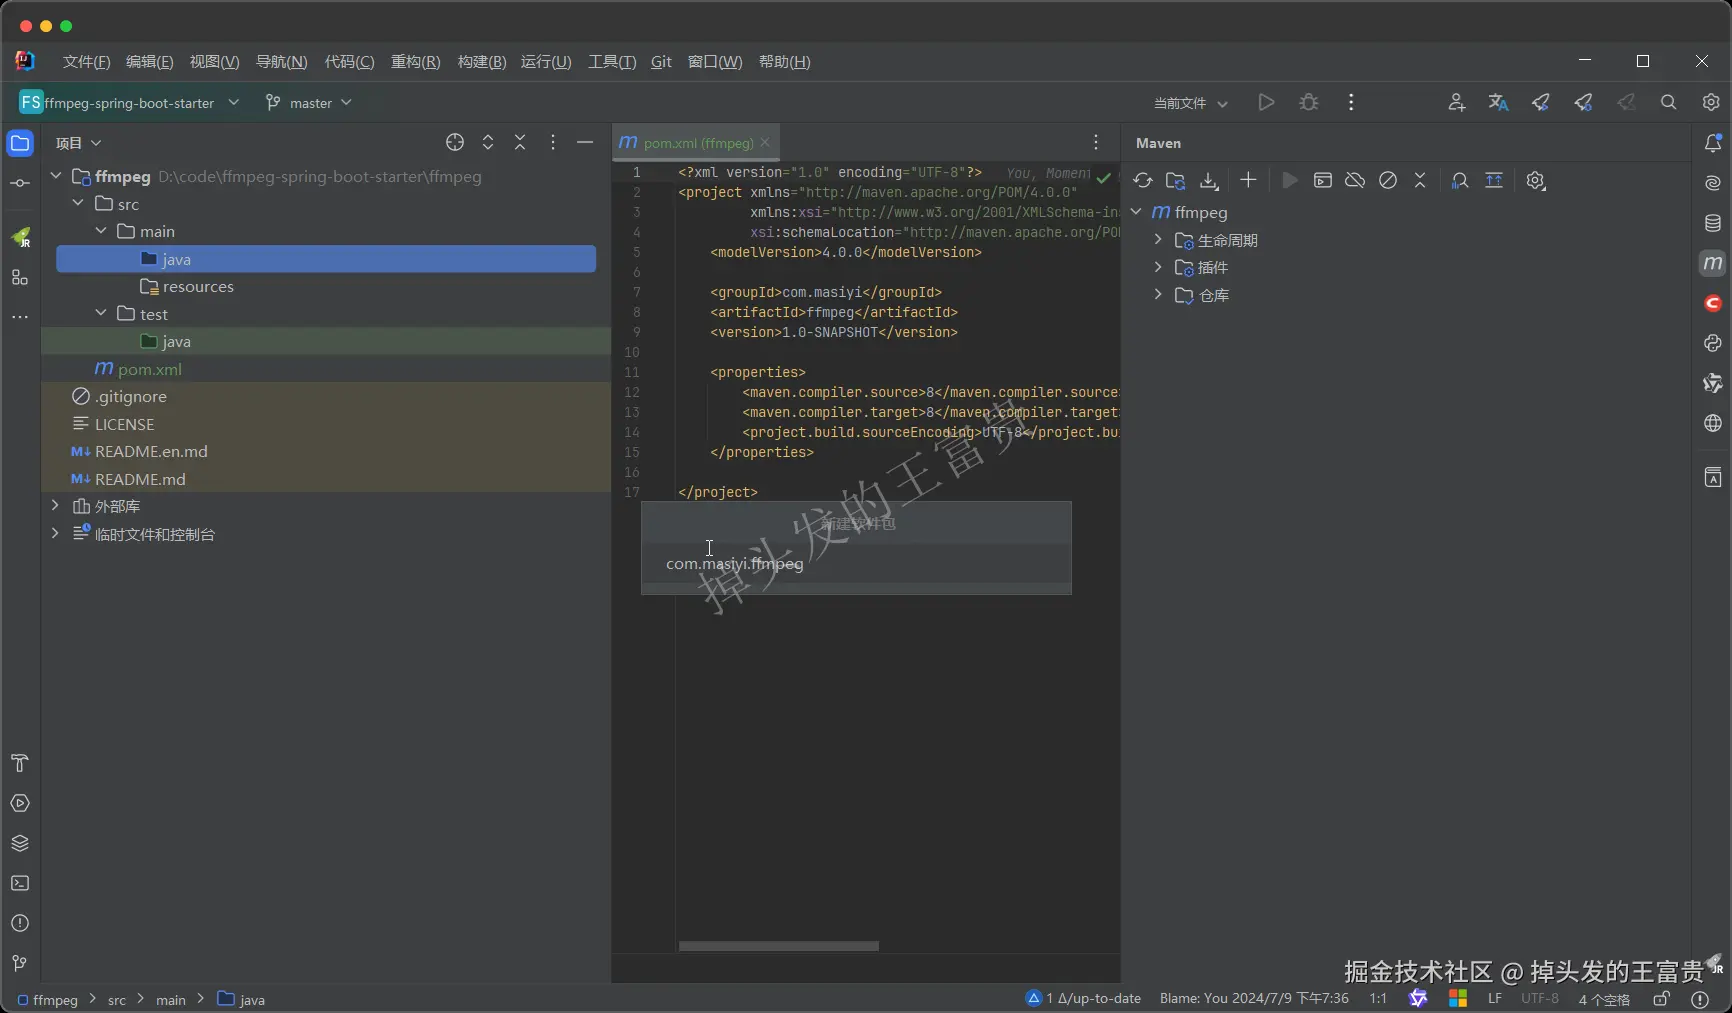This screenshot has height=1013, width=1732.
Task: Open the 重构(R) menu
Action: pyautogui.click(x=415, y=61)
